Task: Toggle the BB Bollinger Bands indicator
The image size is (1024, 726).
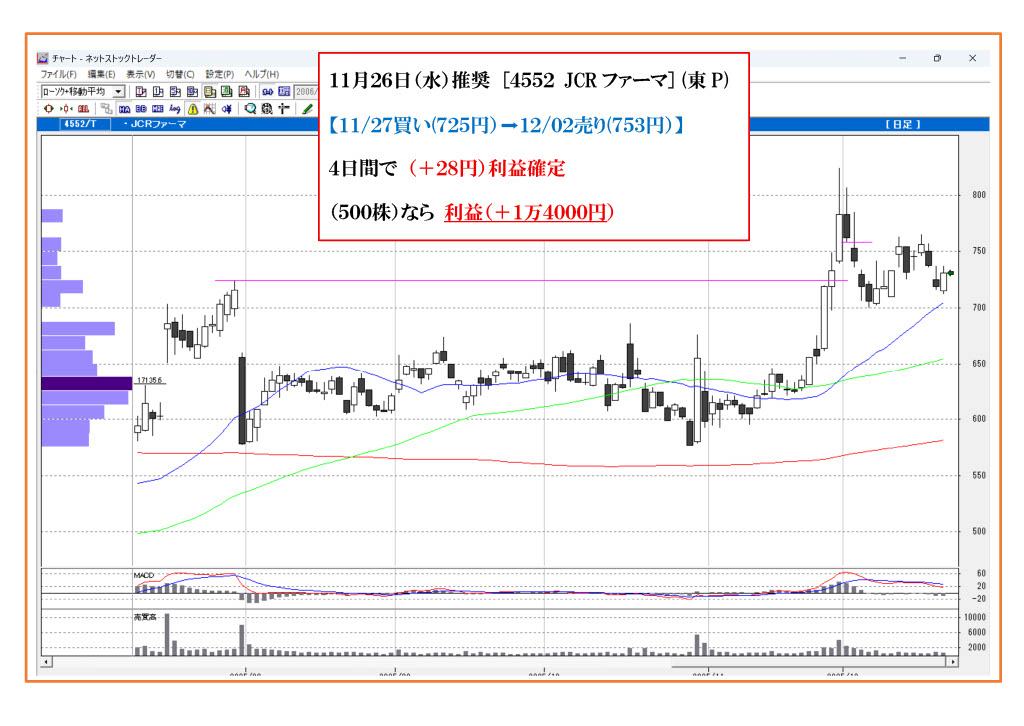Action: pos(141,108)
